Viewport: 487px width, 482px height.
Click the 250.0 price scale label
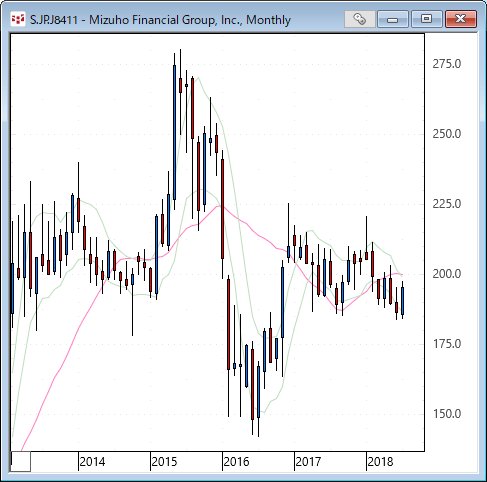pos(447,134)
